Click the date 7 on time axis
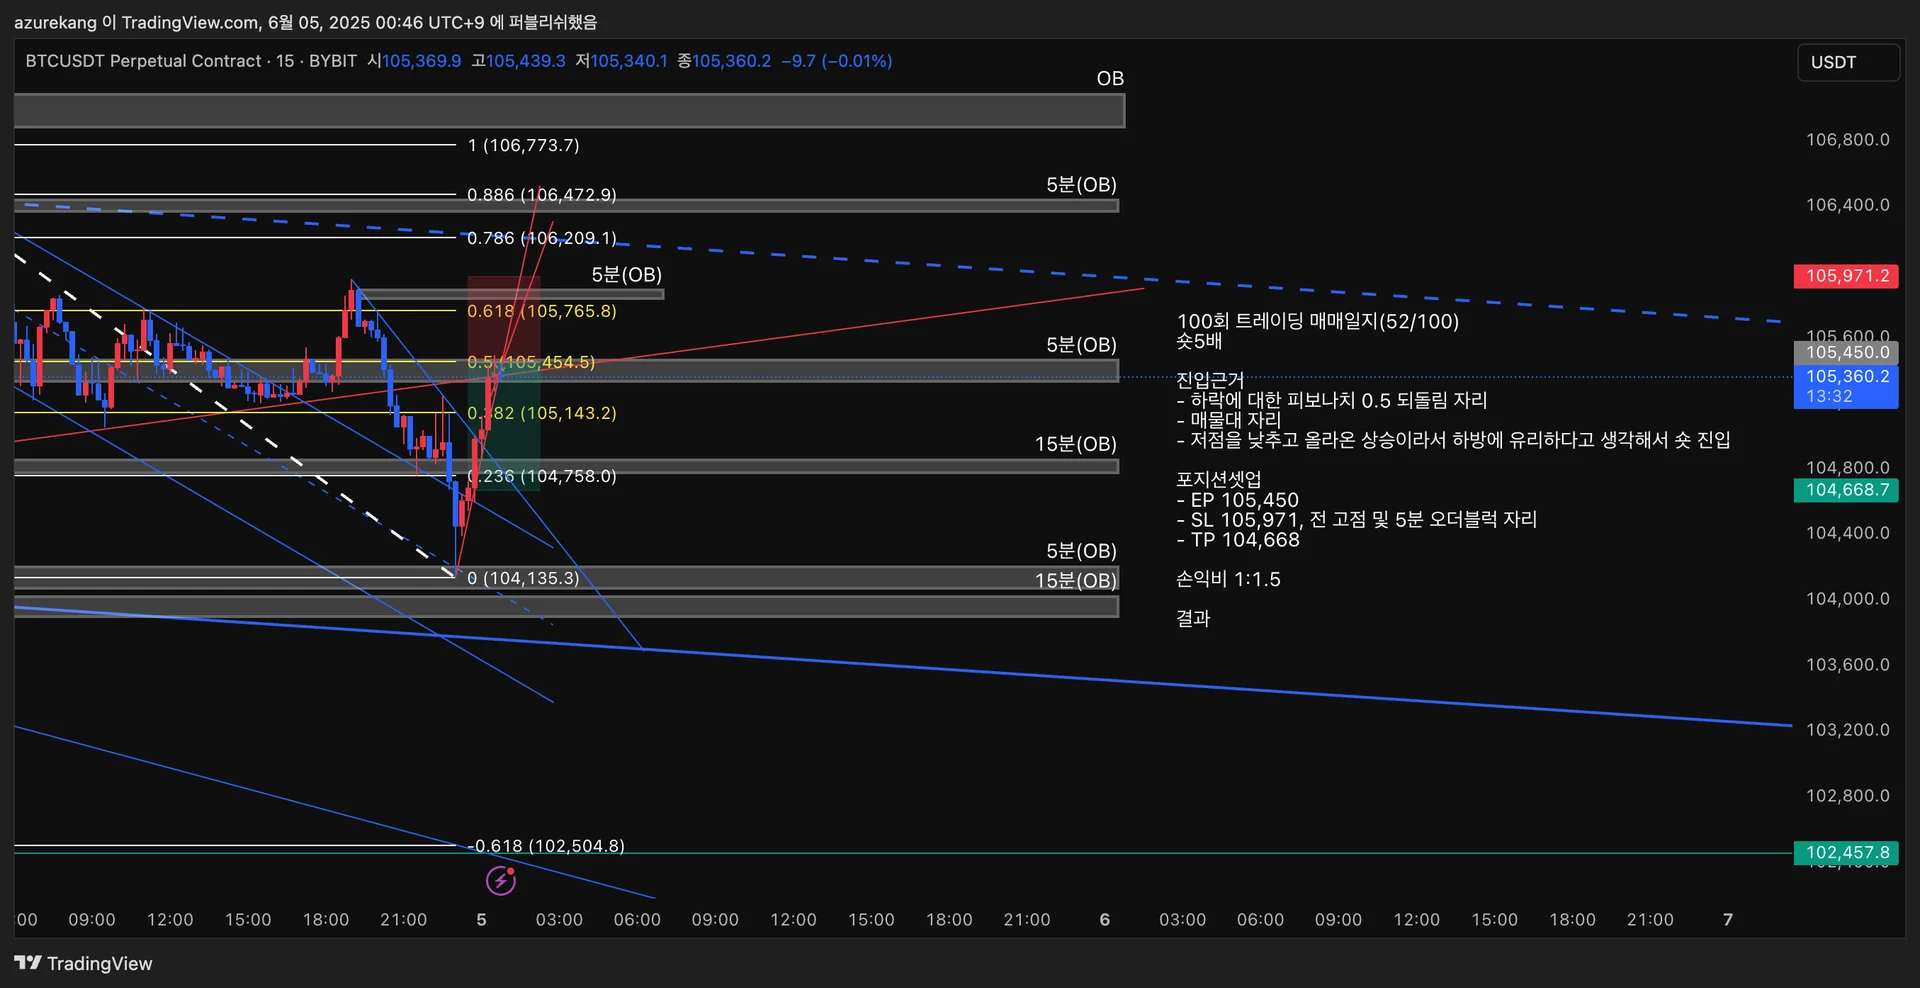1920x988 pixels. (x=1728, y=919)
